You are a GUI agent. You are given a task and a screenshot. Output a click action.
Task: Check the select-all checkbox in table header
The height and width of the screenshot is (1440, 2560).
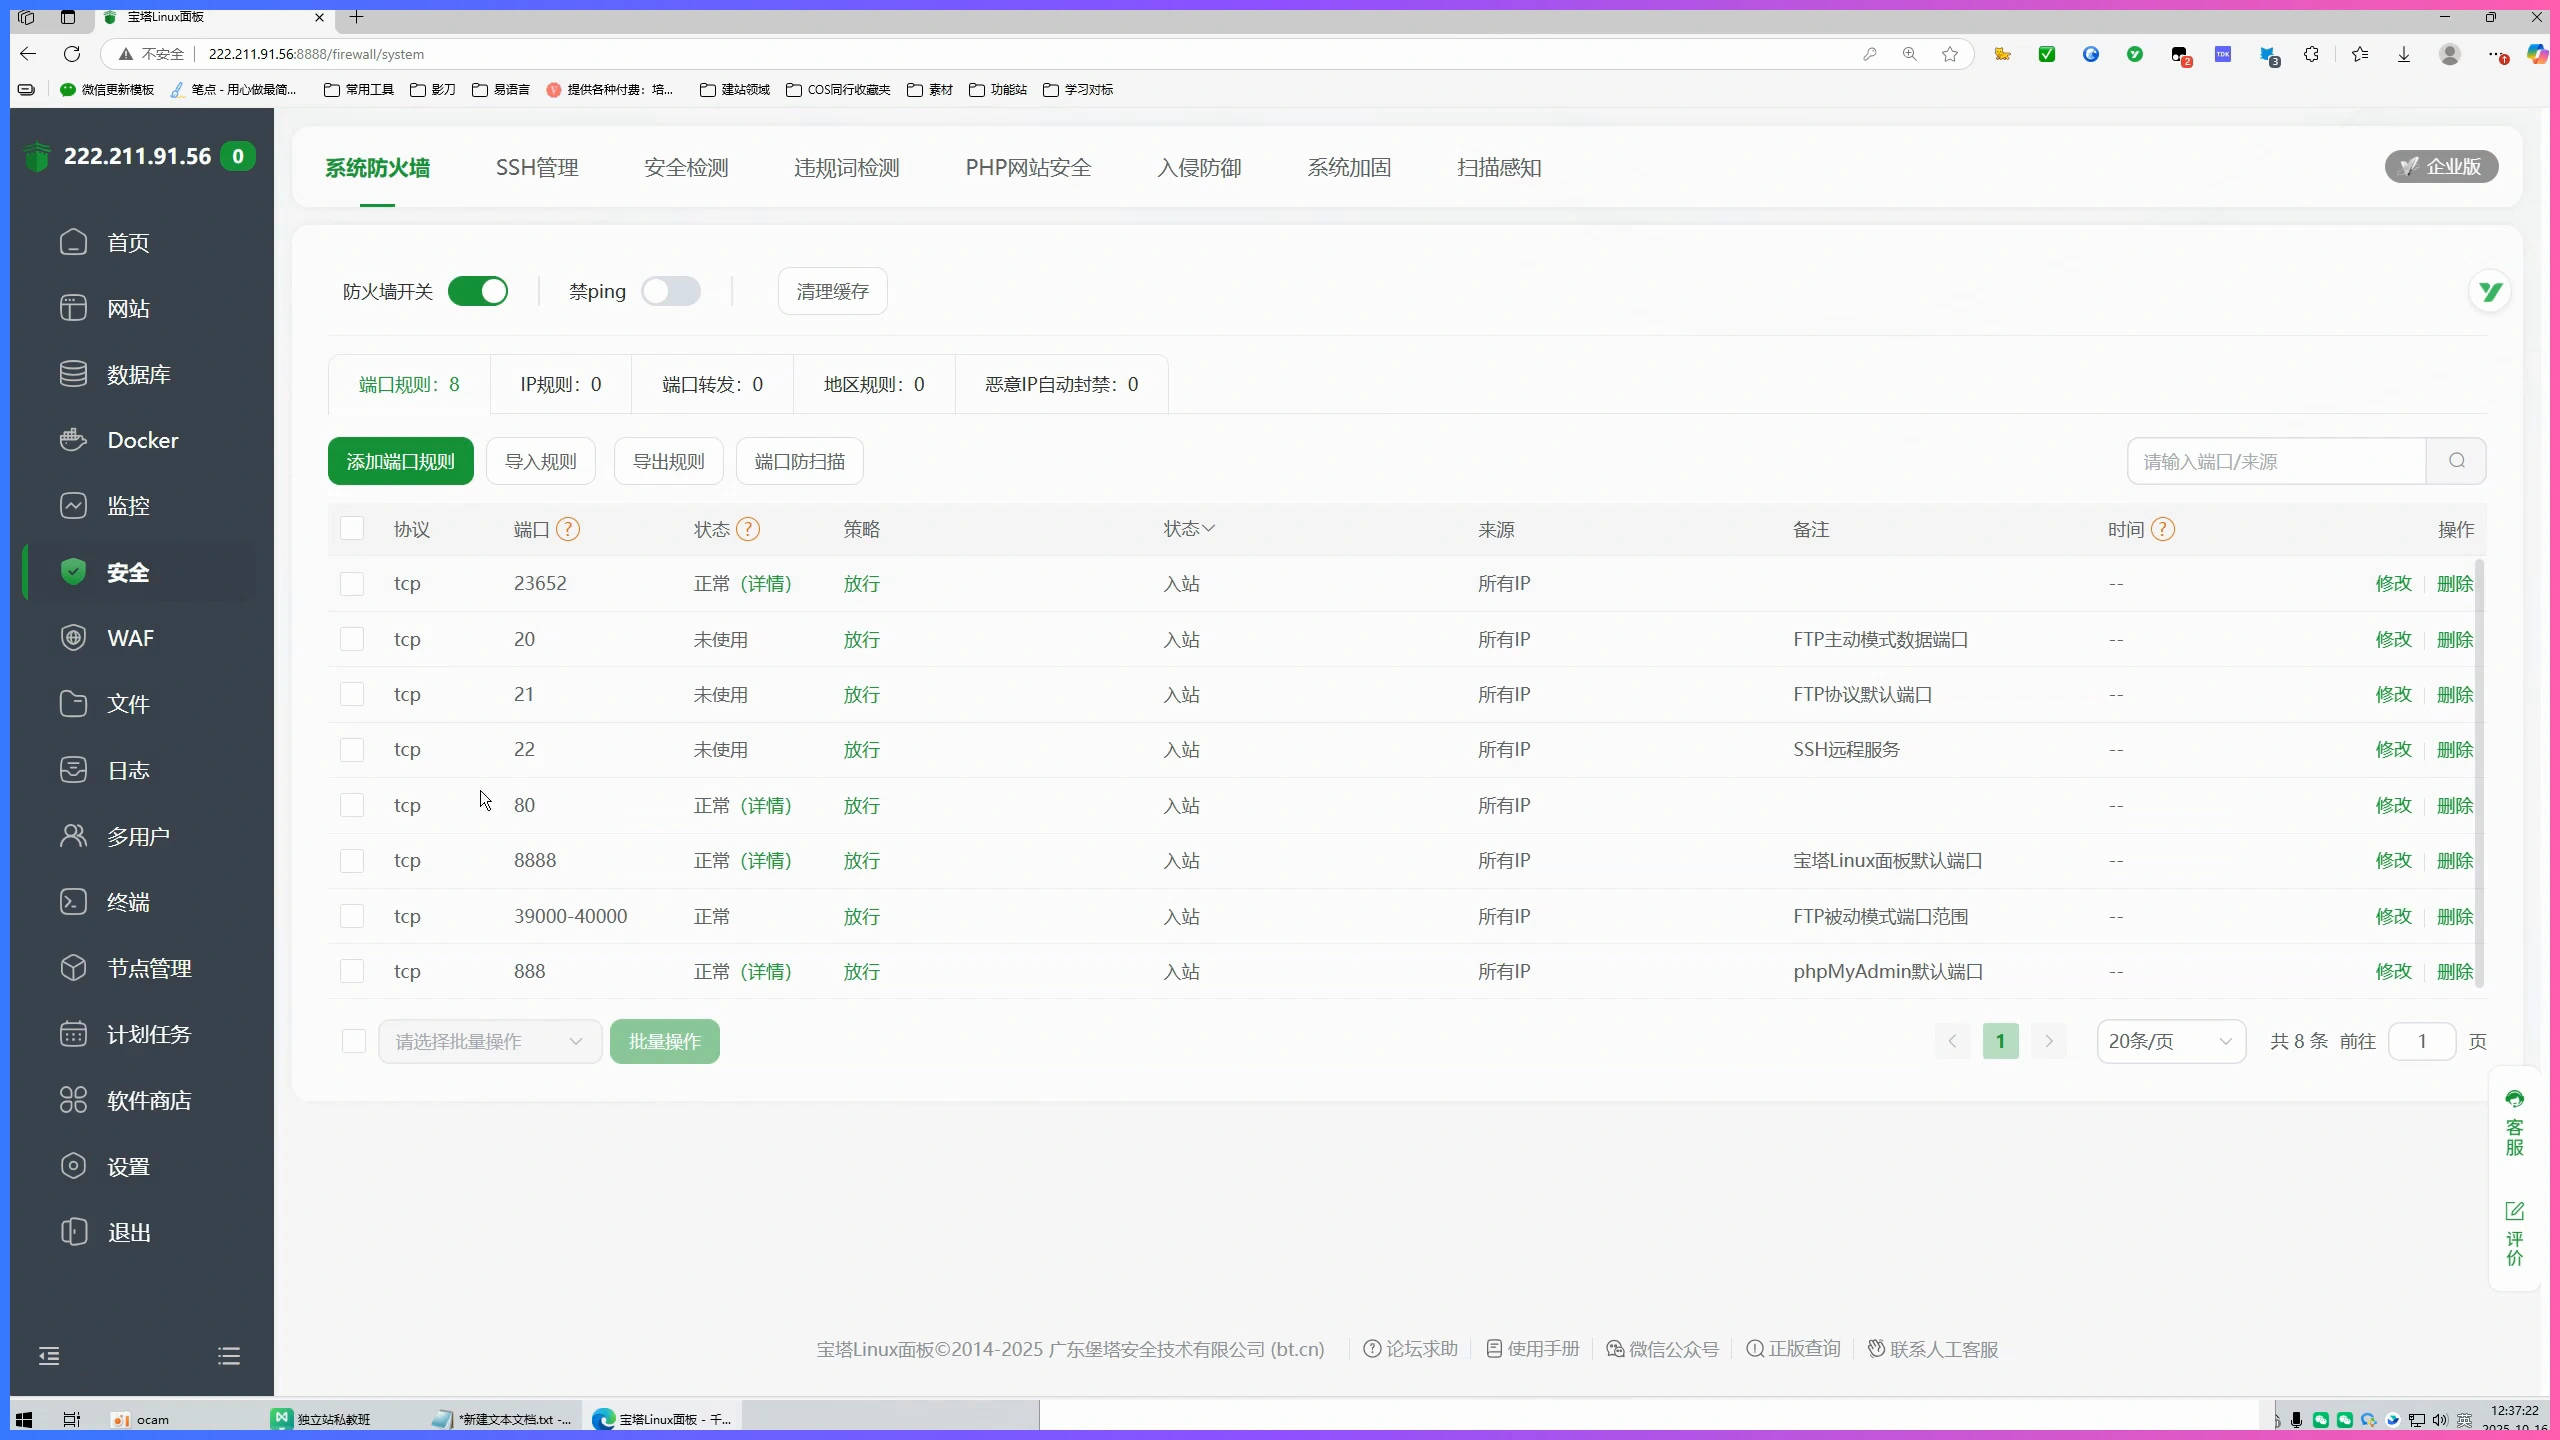click(352, 528)
